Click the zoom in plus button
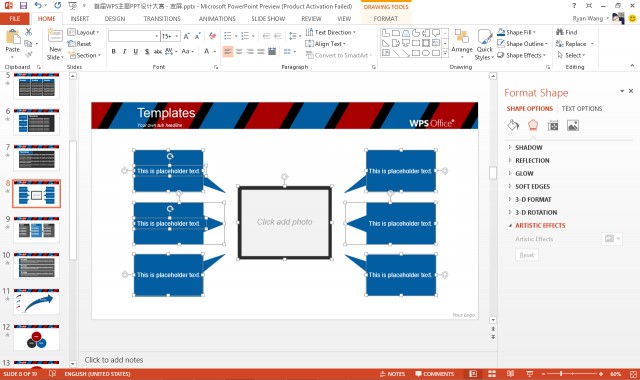Screen dimensions: 640x380 pyautogui.click(x=601, y=374)
